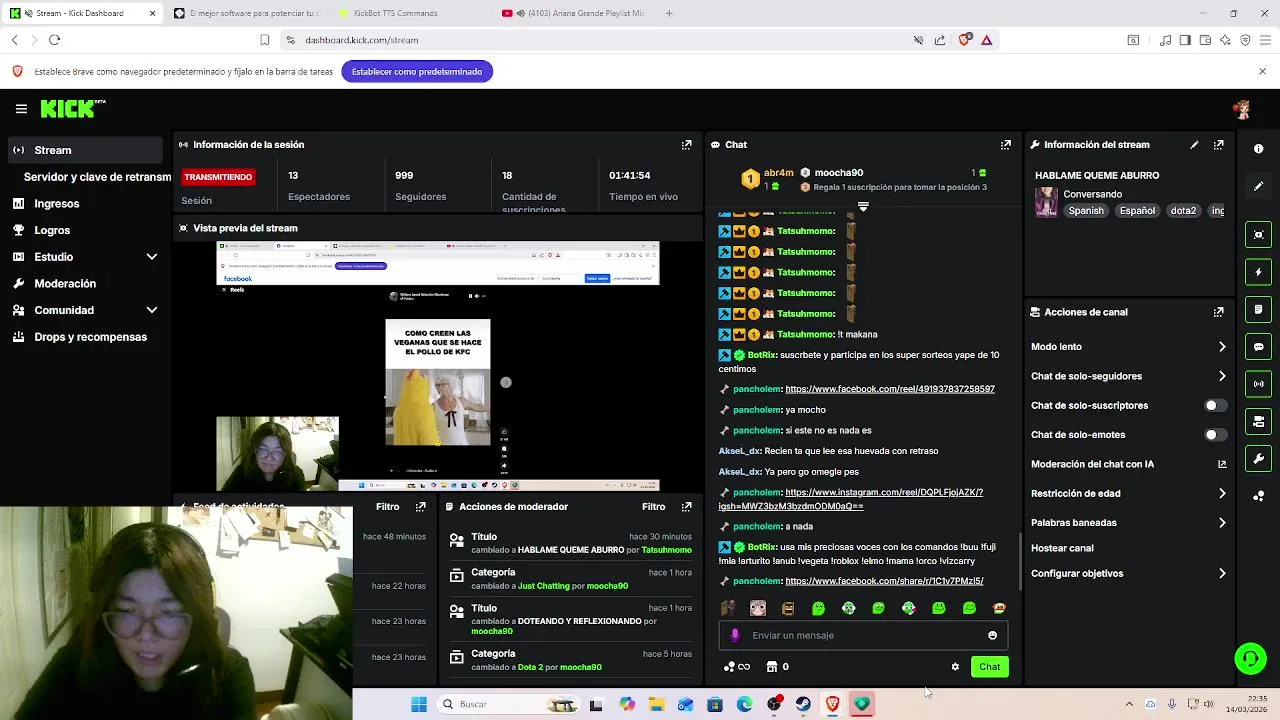Screen dimensions: 1280x720
Task: Toggle Chat de solo-suscriptores switch
Action: tap(1215, 406)
